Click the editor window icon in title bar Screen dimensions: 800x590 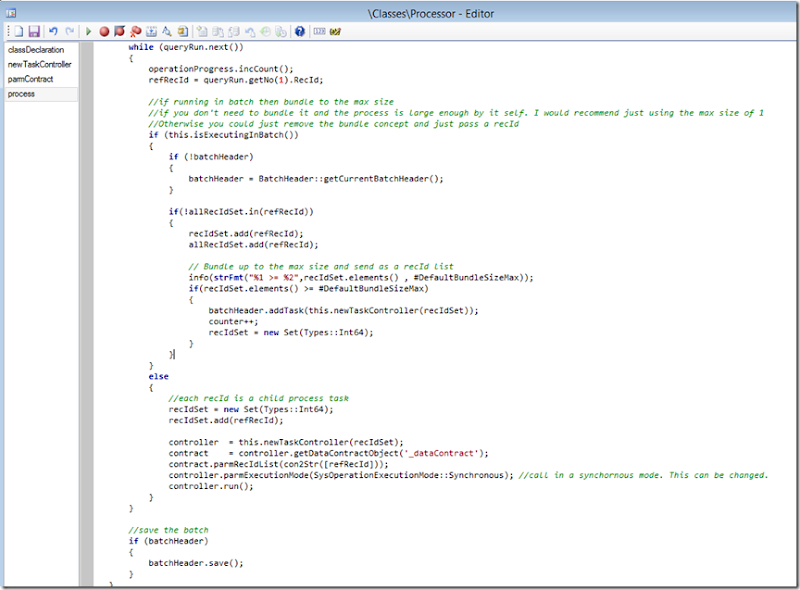click(x=11, y=13)
